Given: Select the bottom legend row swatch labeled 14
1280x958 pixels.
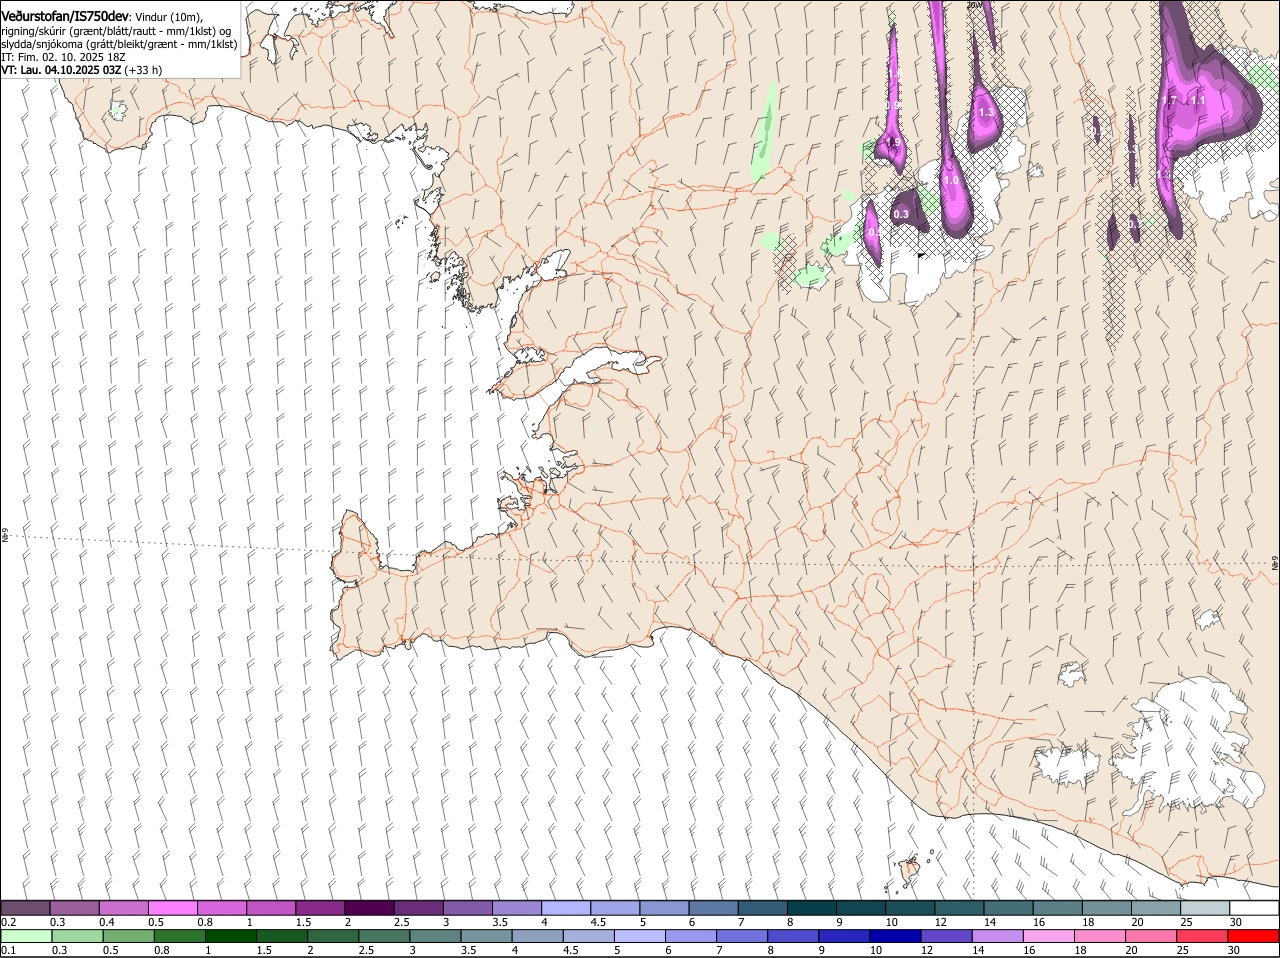Looking at the screenshot, I should (x=996, y=937).
